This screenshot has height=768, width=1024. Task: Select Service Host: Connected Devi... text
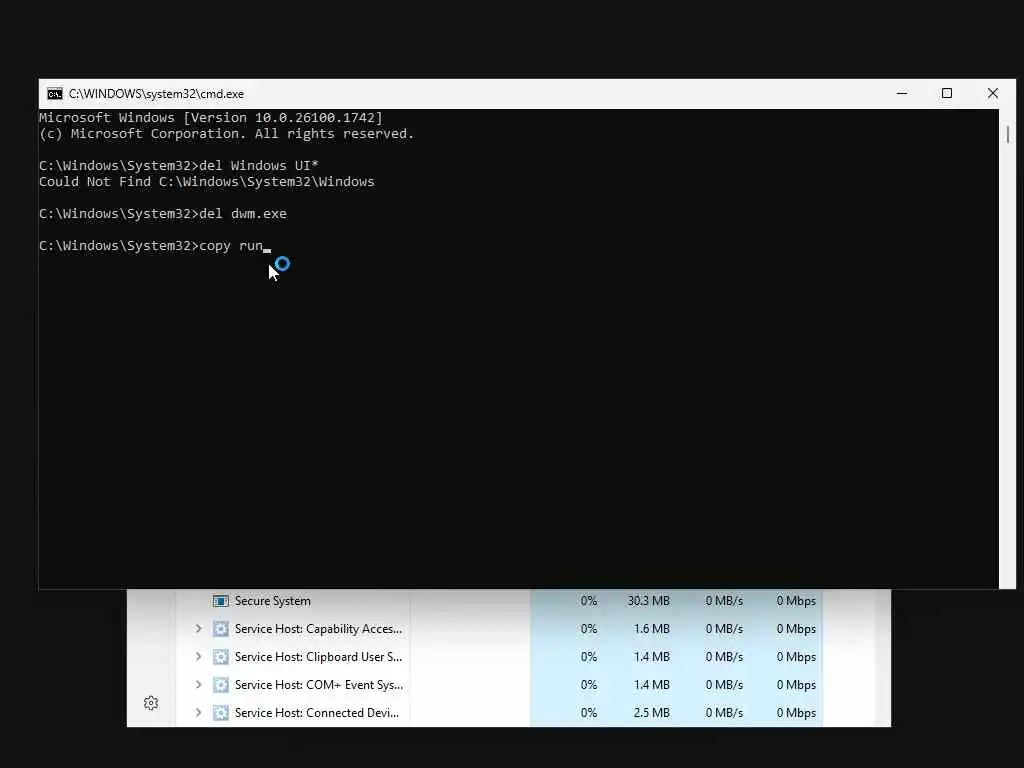(x=317, y=713)
